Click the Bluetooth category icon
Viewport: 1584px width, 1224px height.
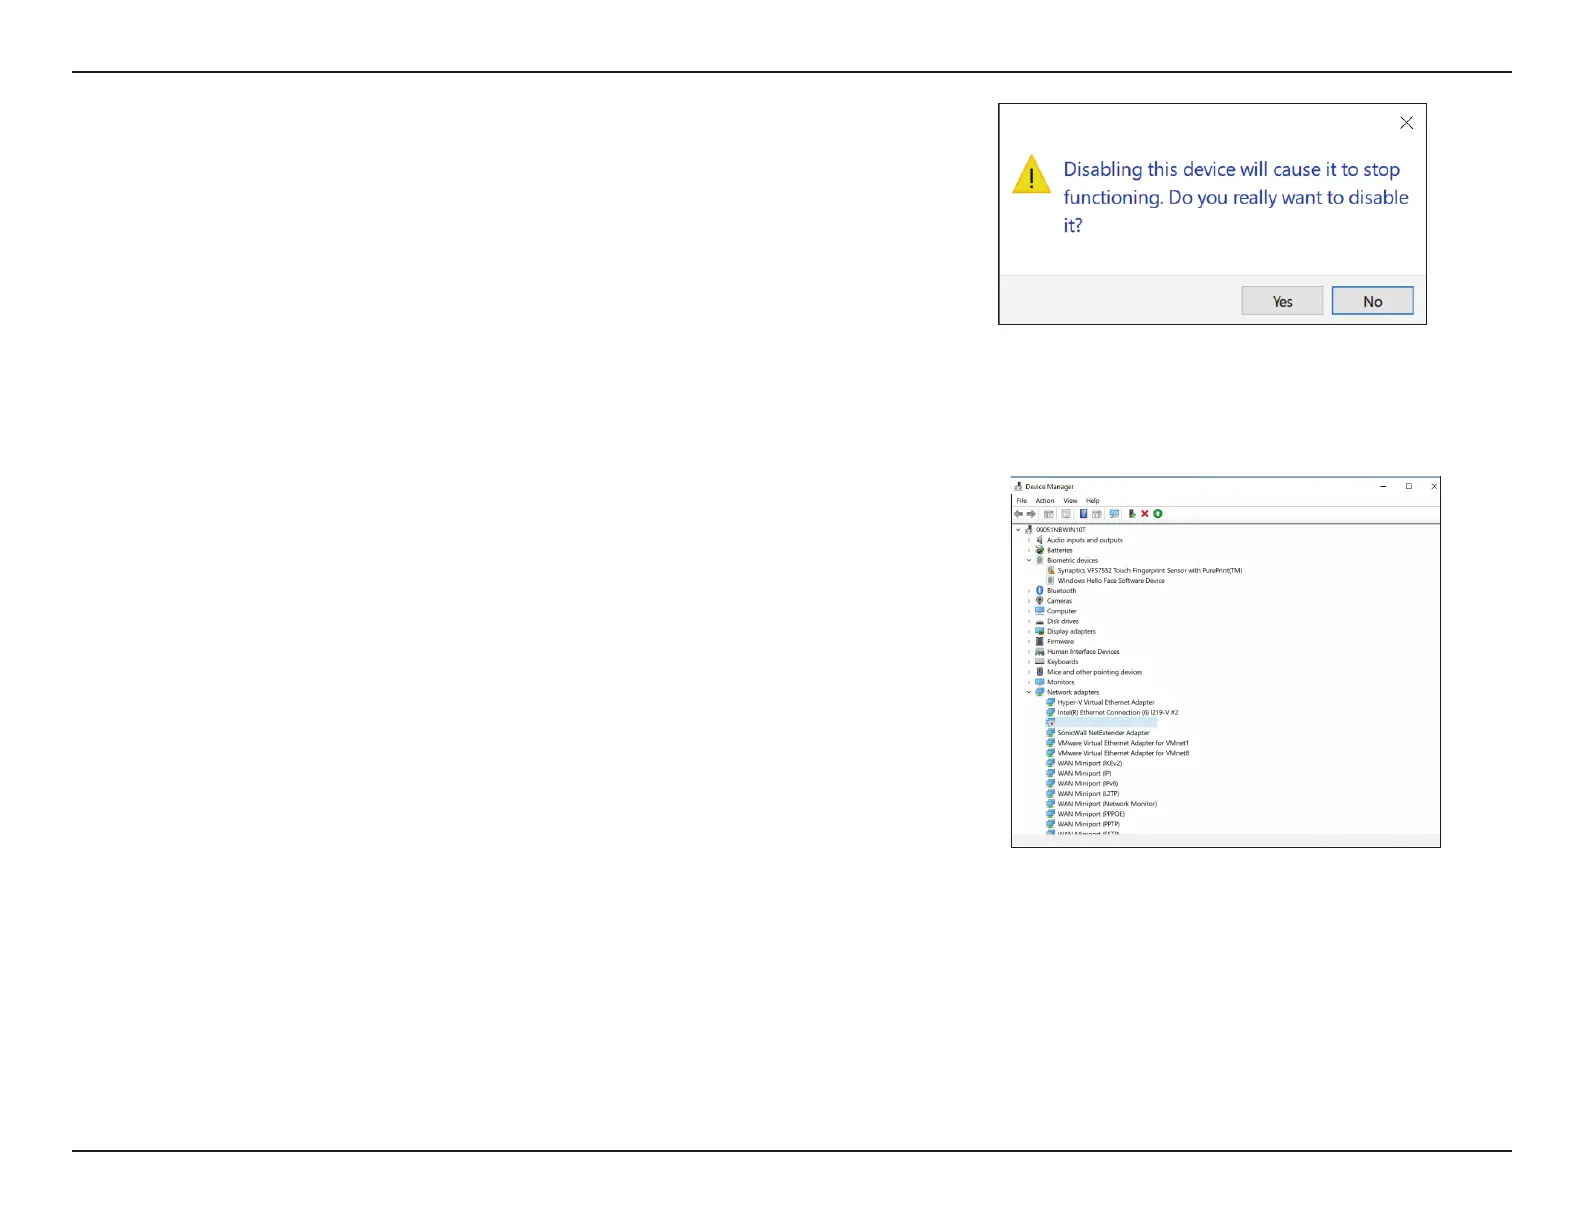click(1040, 591)
